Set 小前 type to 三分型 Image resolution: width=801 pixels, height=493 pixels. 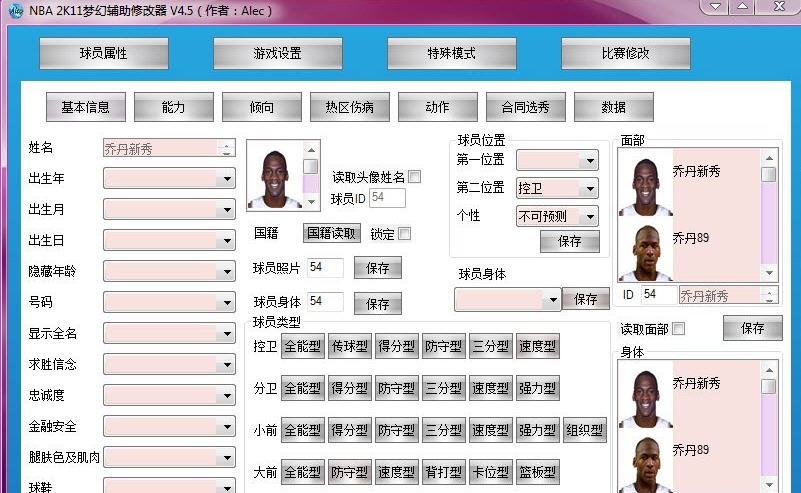[444, 431]
